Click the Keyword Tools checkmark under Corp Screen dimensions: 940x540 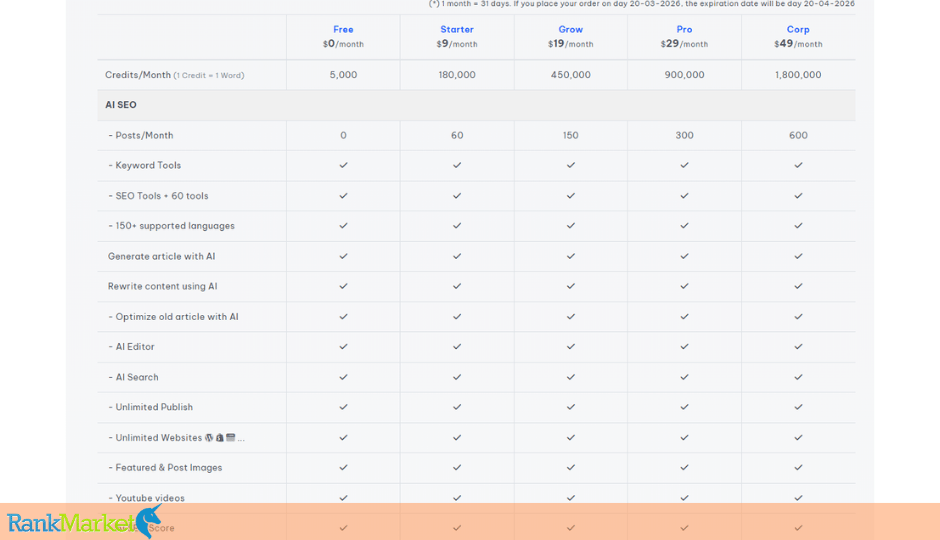click(x=799, y=165)
